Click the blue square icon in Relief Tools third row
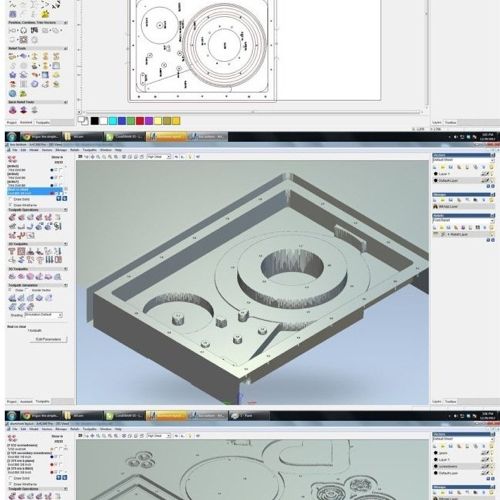 tap(45, 75)
